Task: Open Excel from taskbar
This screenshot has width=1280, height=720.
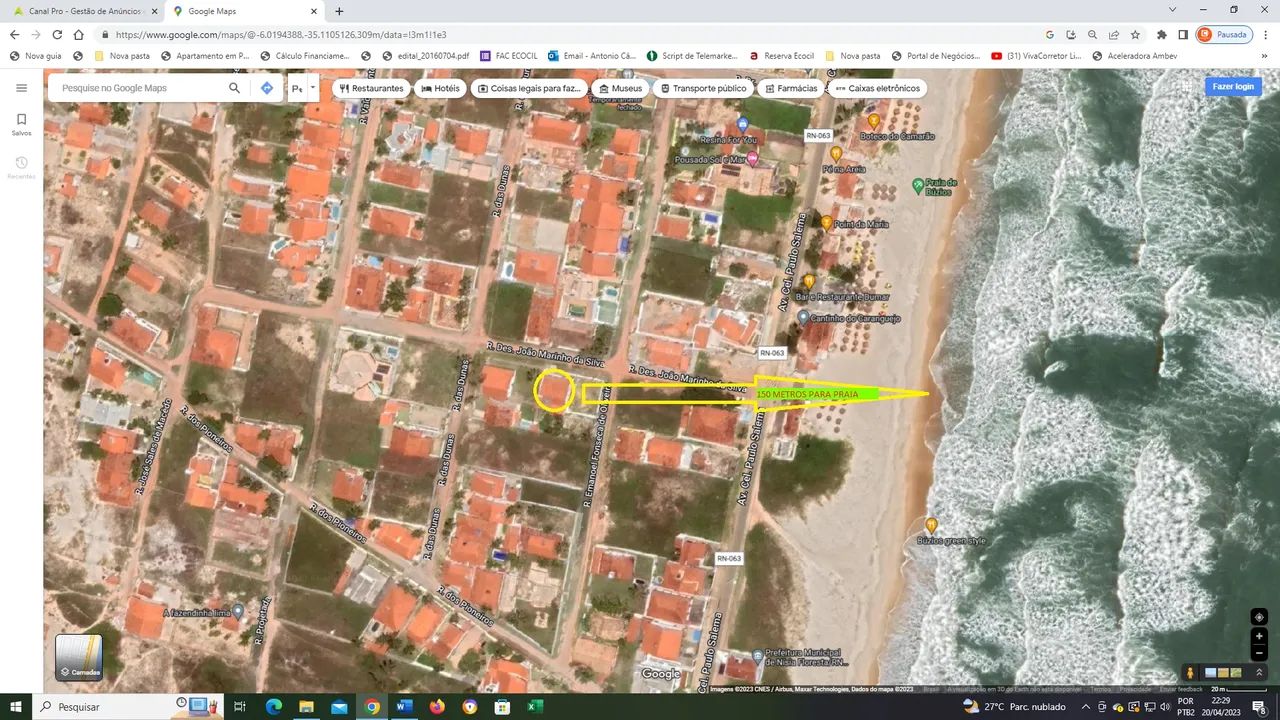Action: click(535, 706)
